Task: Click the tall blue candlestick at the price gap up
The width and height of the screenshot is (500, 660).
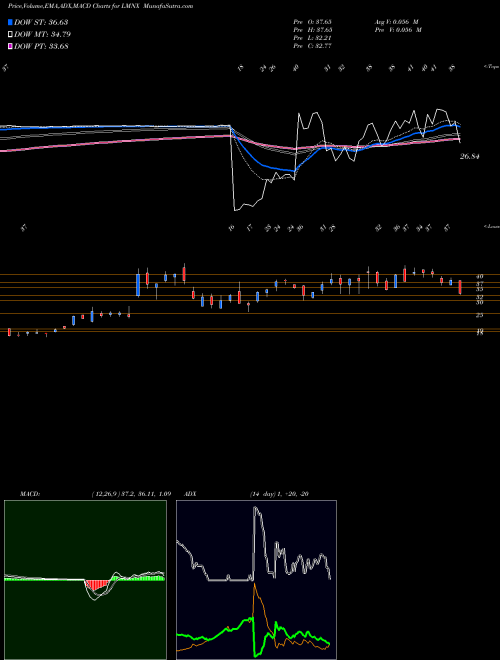Action: pyautogui.click(x=138, y=285)
